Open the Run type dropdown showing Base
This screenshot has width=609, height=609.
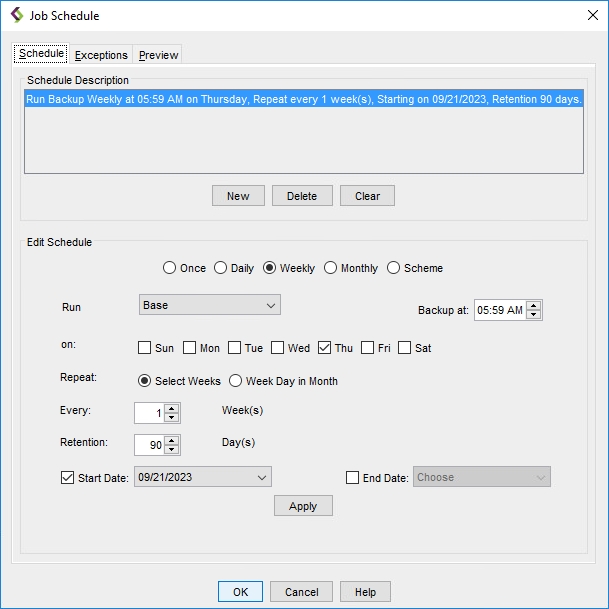coord(209,305)
